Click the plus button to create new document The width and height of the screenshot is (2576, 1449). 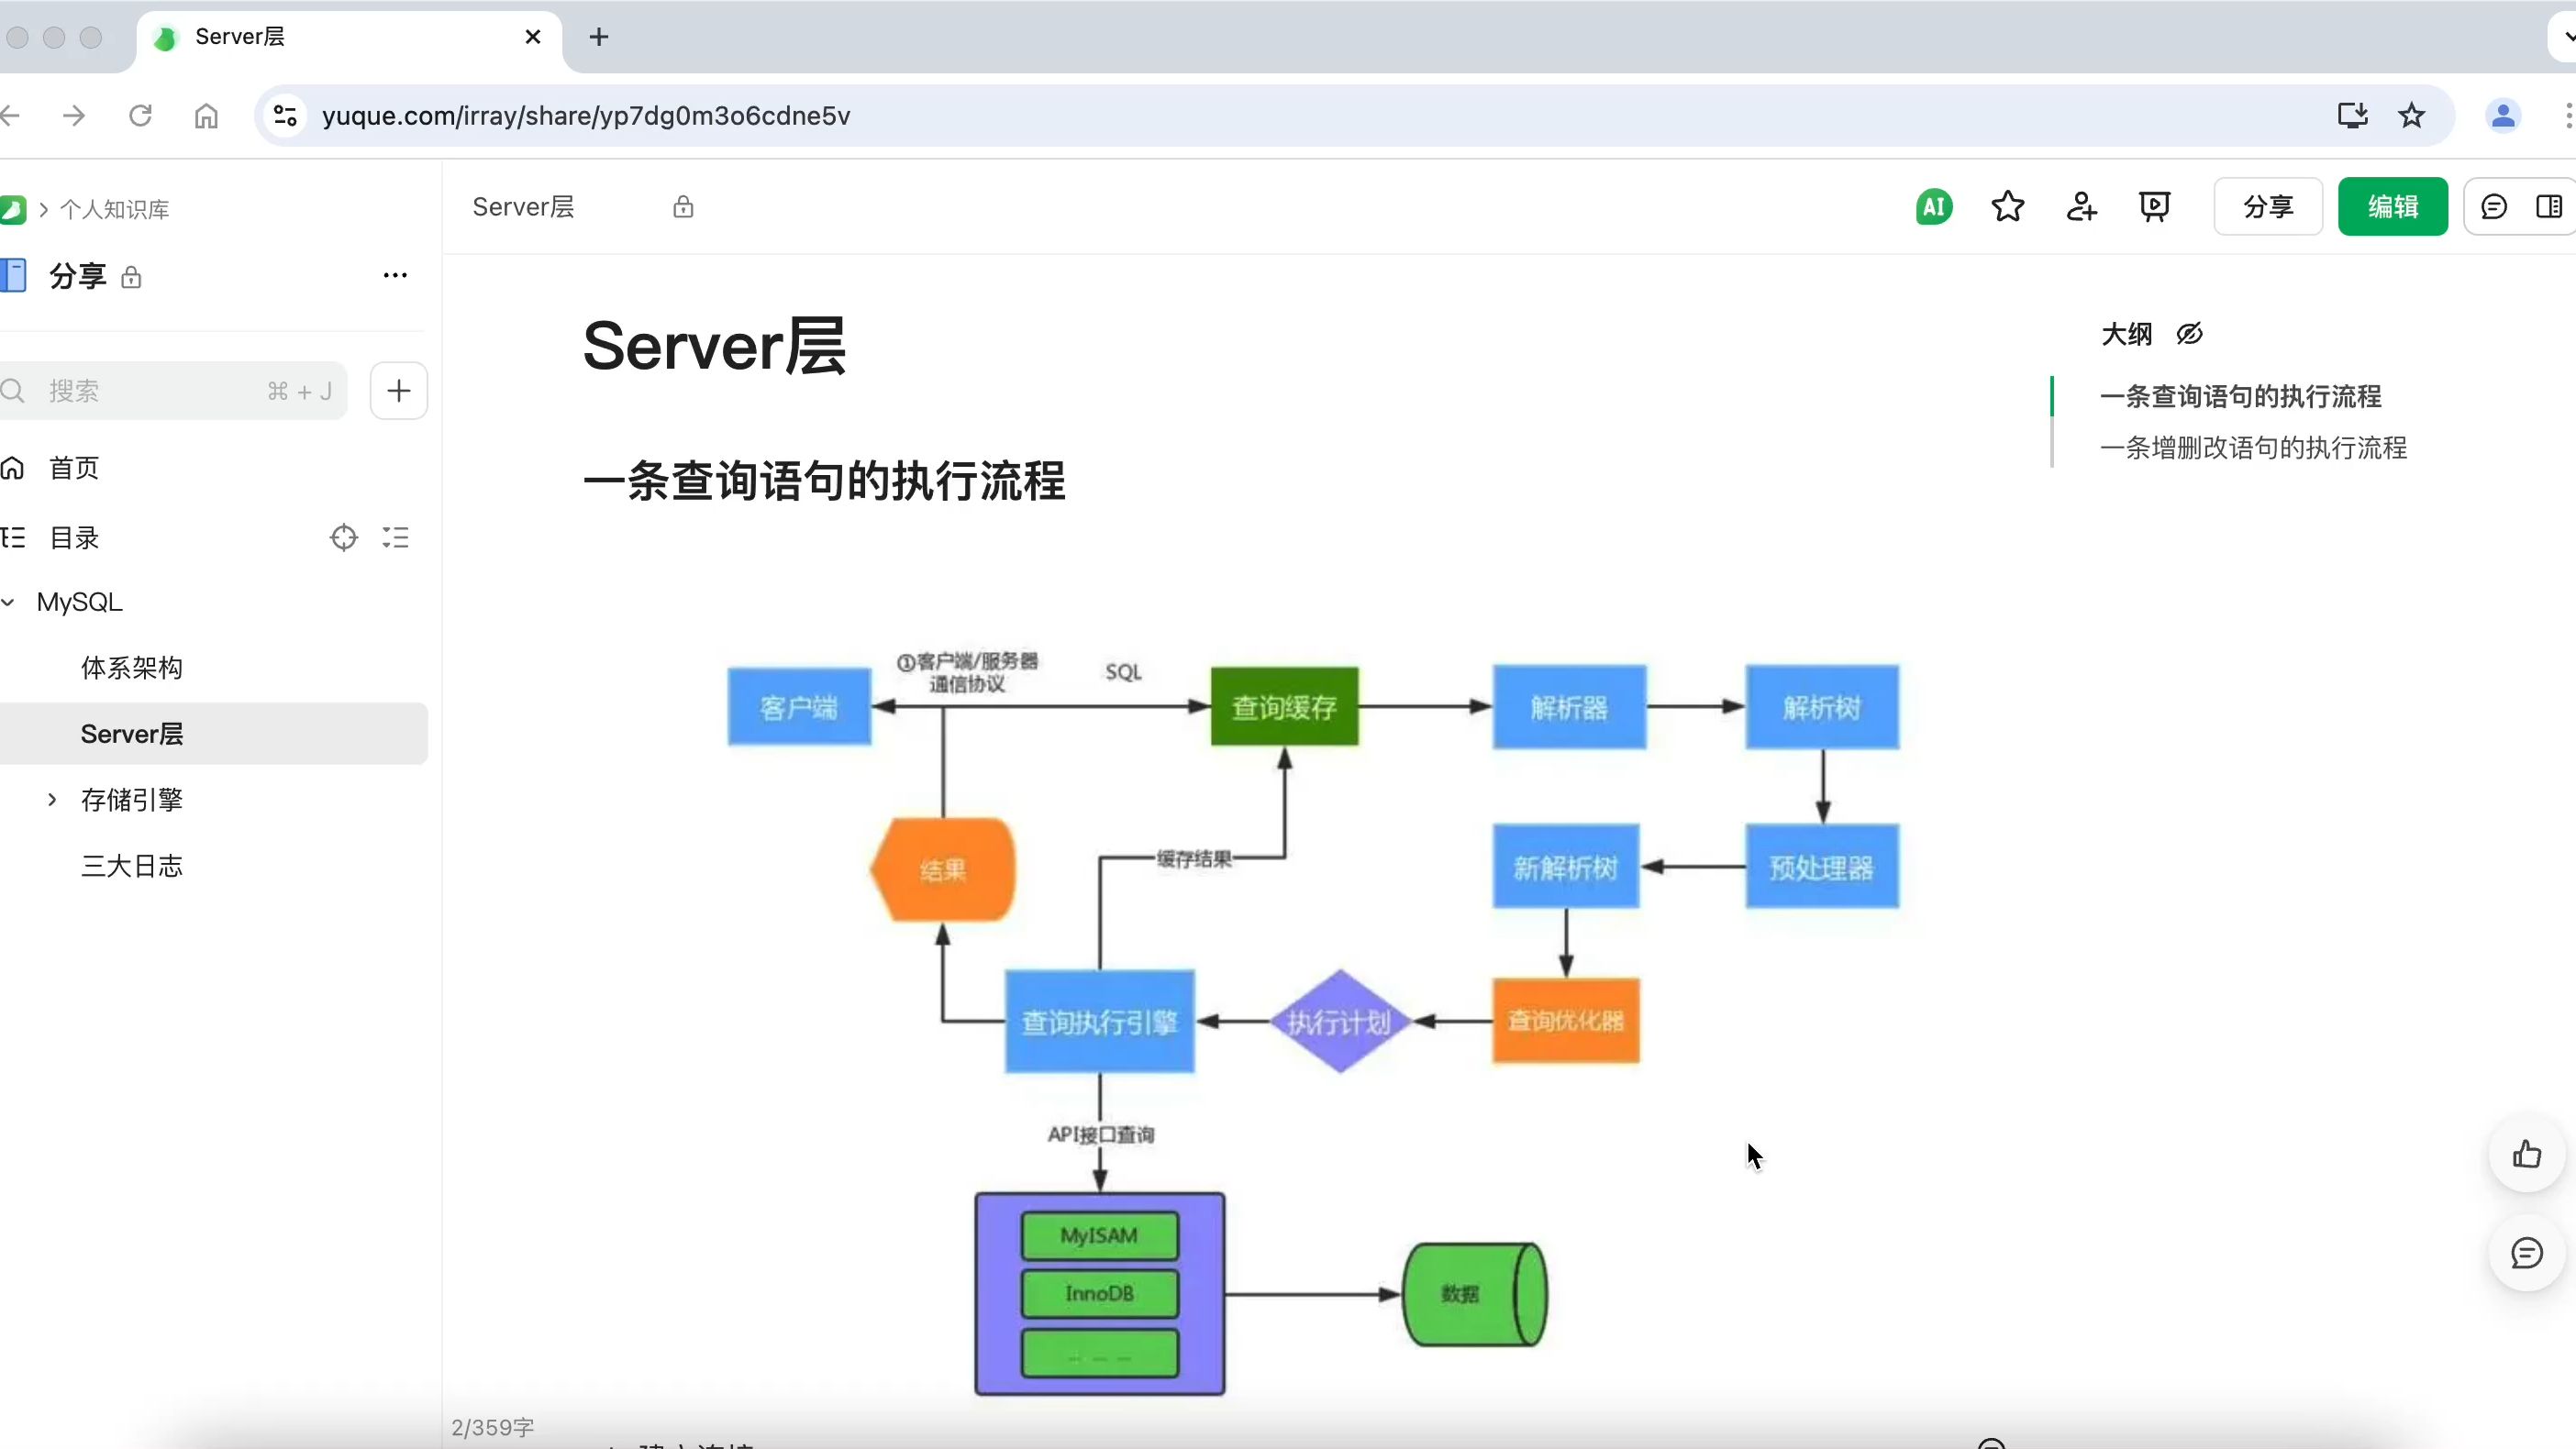pos(398,390)
